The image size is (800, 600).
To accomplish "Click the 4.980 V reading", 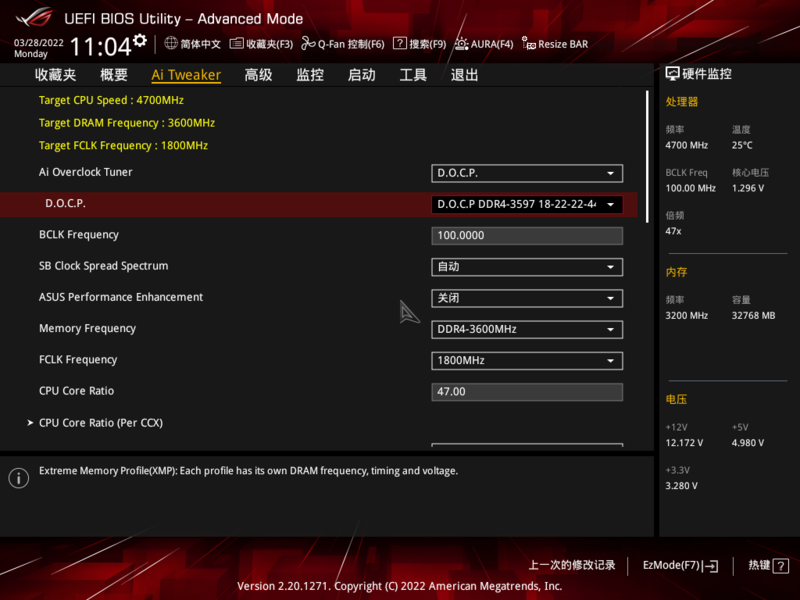I will [748, 443].
